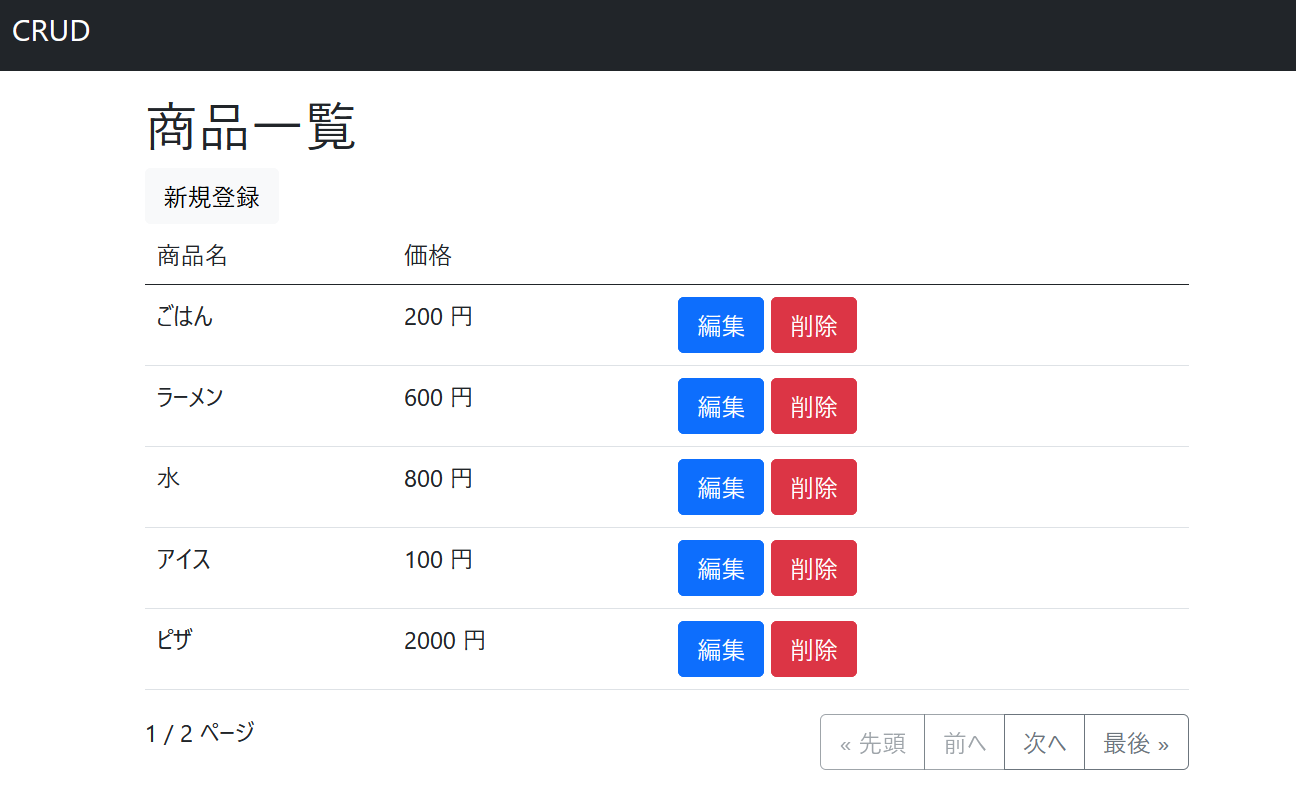
Task: Click 削除 next to アイス
Action: 814,568
